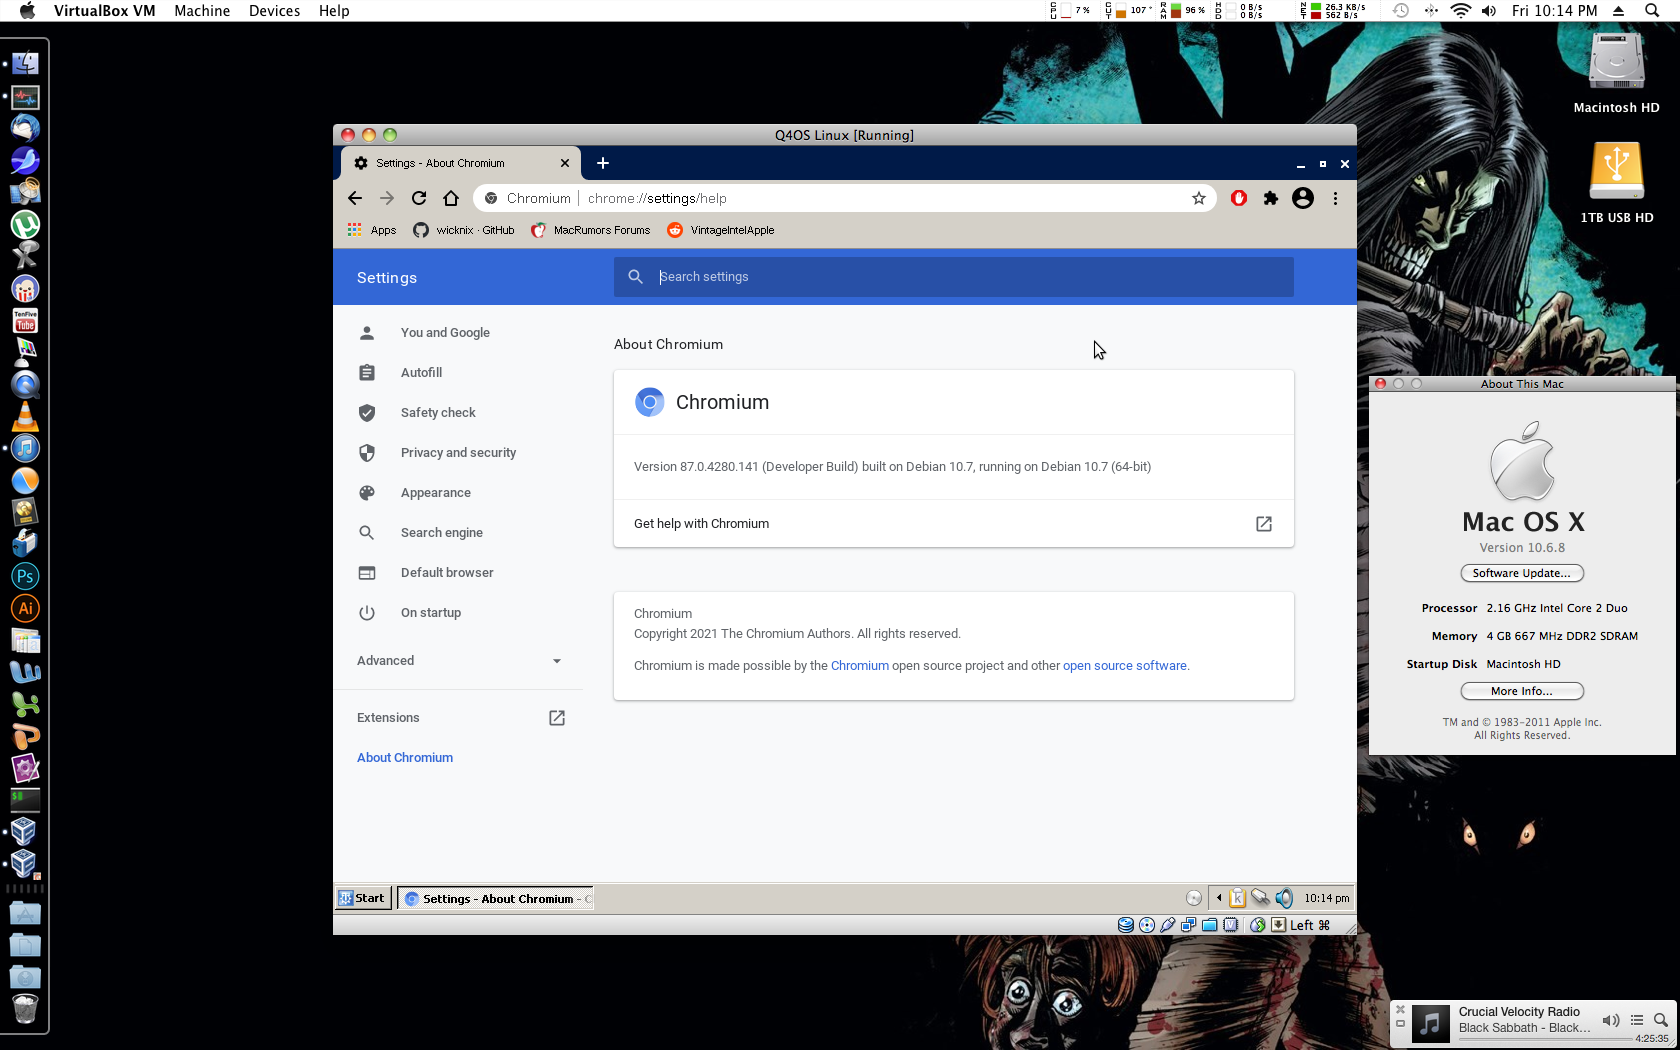Viewport: 1680px width, 1050px height.
Task: Bookmark this page with the star icon
Action: [x=1199, y=198]
